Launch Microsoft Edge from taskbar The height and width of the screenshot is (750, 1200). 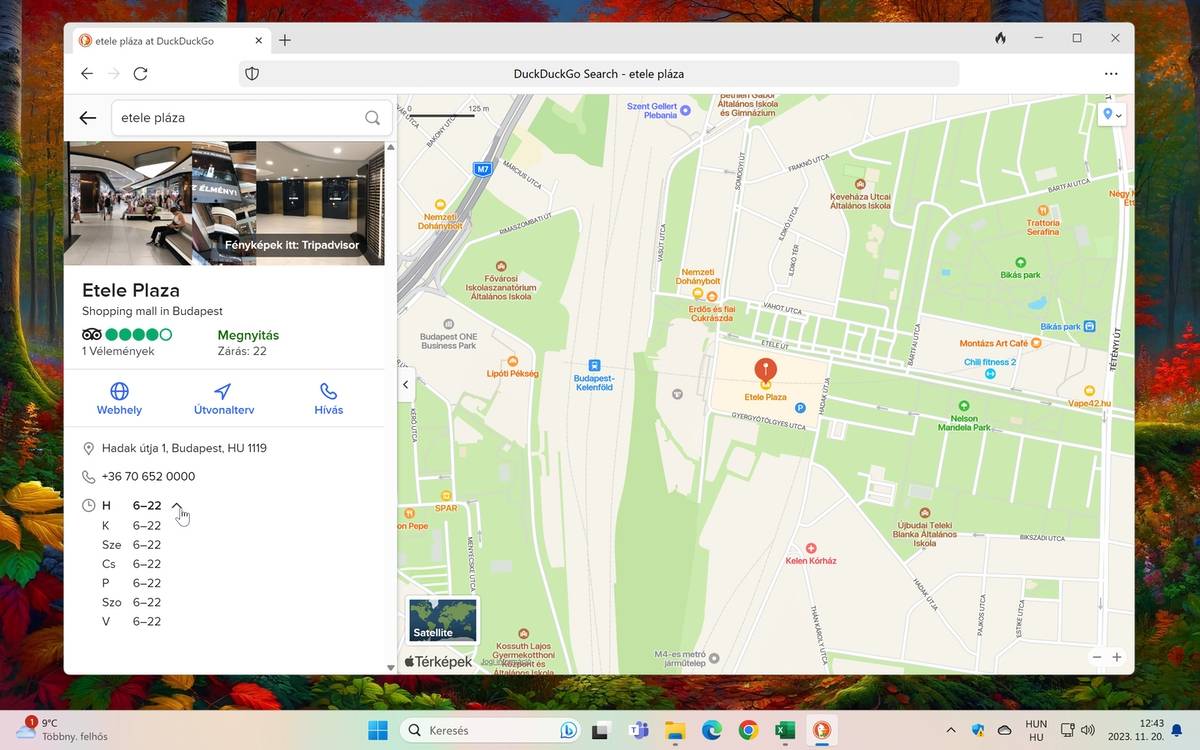[x=711, y=730]
